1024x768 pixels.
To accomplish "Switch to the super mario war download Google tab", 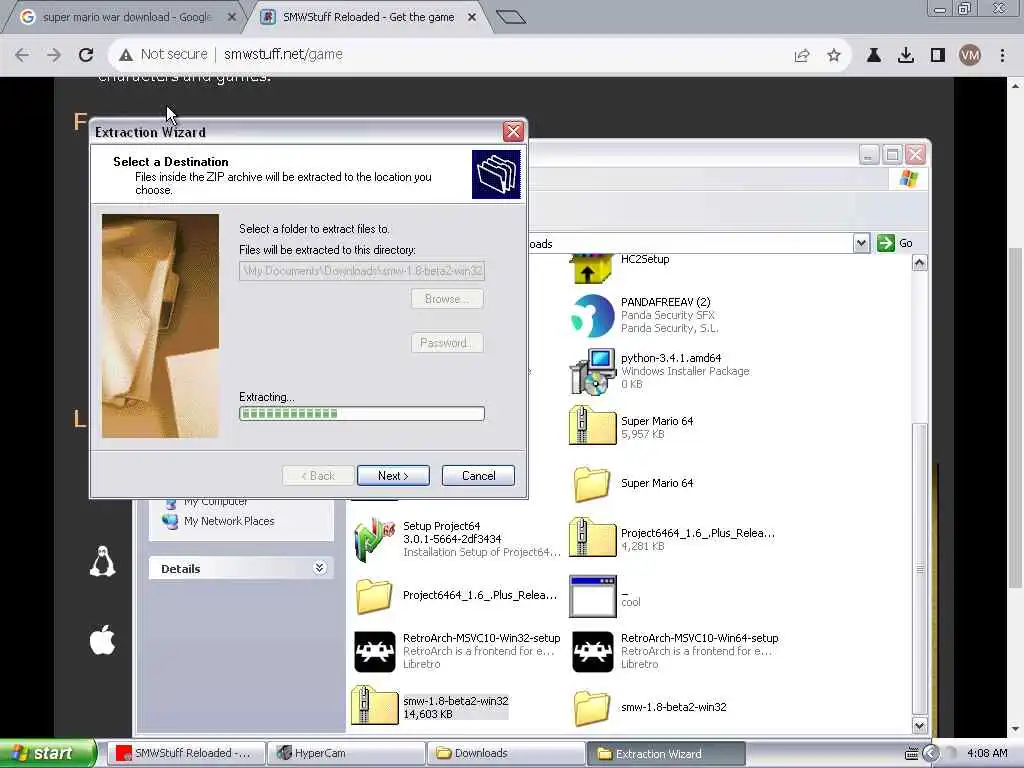I will click(126, 18).
